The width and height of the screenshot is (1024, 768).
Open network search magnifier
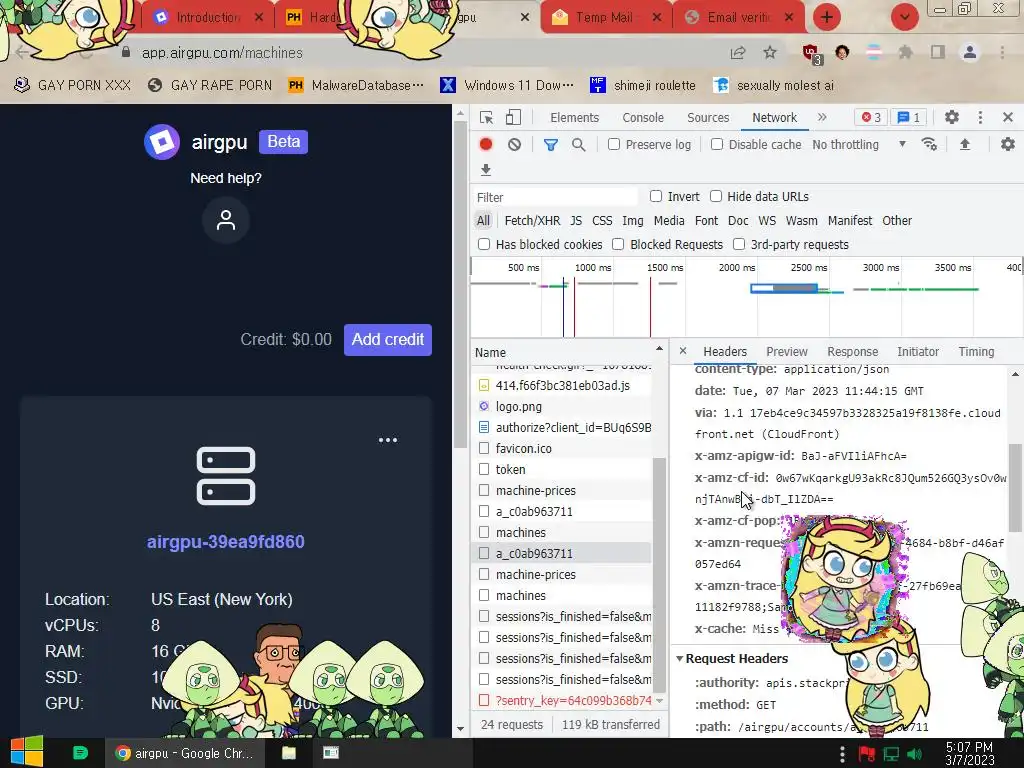click(579, 144)
